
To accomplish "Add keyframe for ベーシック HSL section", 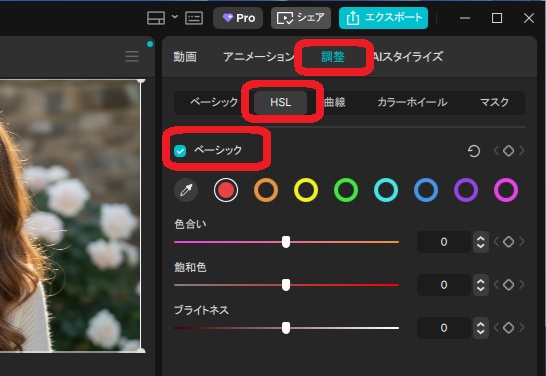I will [509, 151].
